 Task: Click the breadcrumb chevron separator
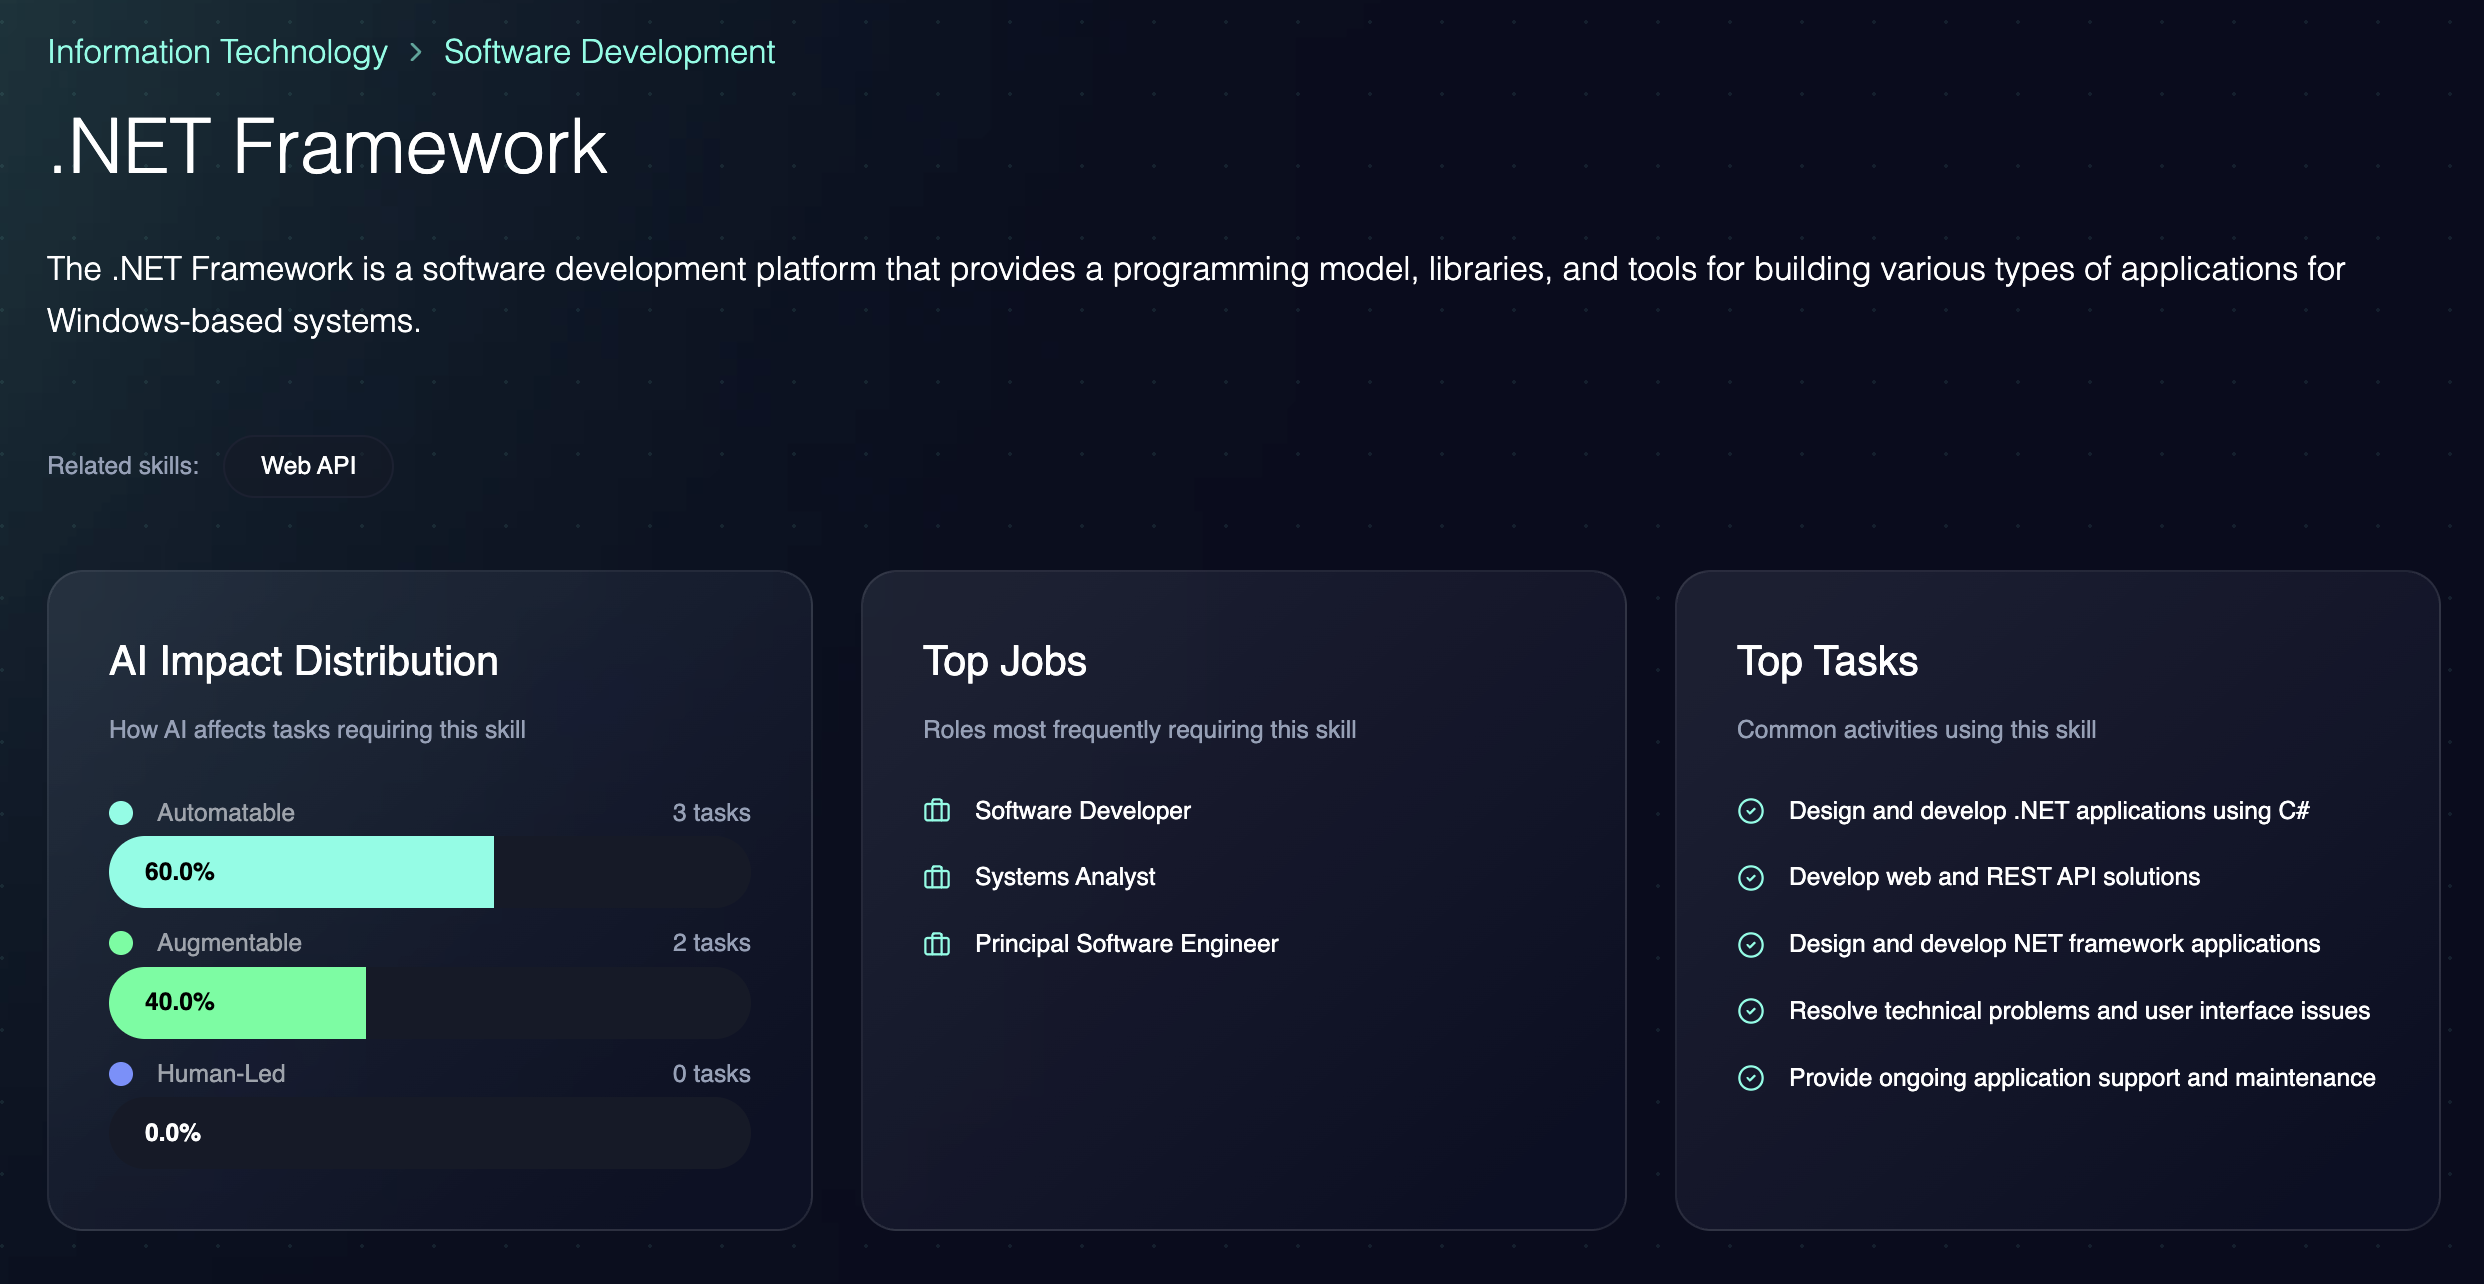coord(416,52)
